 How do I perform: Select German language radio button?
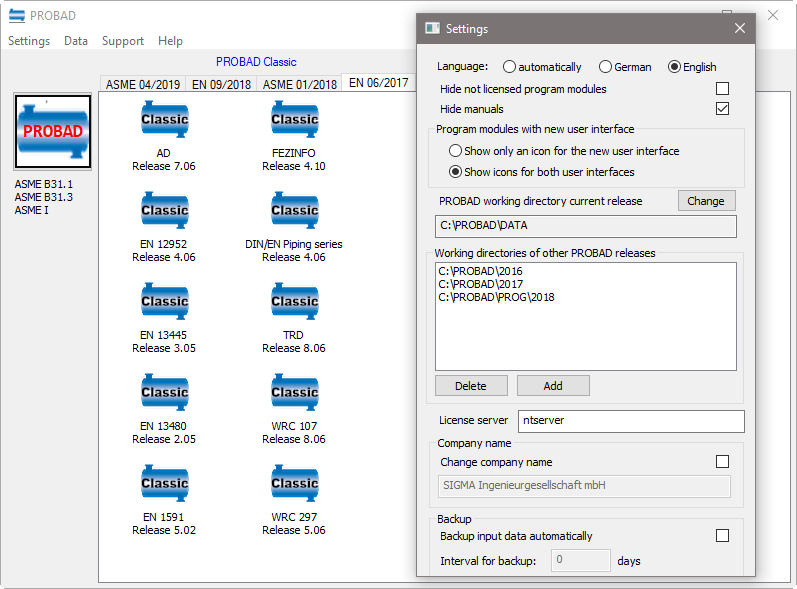(x=606, y=67)
